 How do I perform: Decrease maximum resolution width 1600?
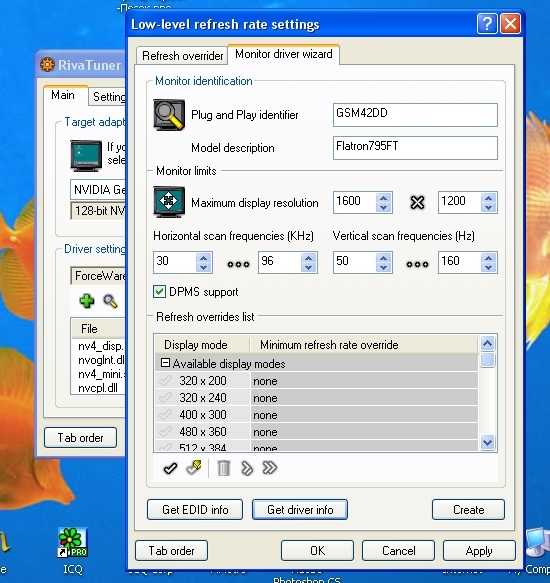click(x=383, y=207)
